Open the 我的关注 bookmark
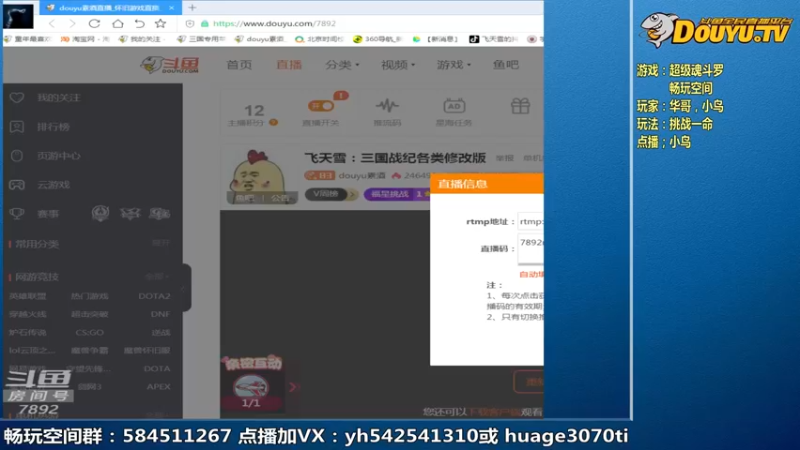The width and height of the screenshot is (800, 450). 141,39
